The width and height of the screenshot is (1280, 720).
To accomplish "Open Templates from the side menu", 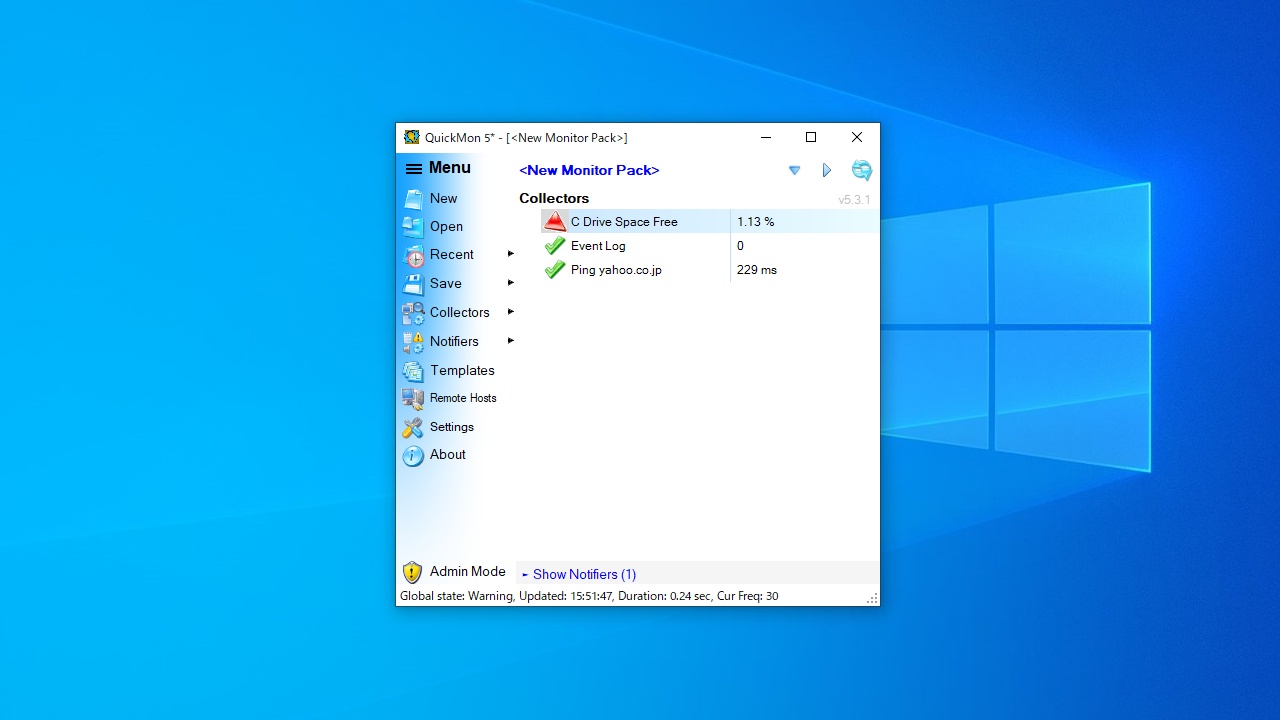I will tap(462, 370).
